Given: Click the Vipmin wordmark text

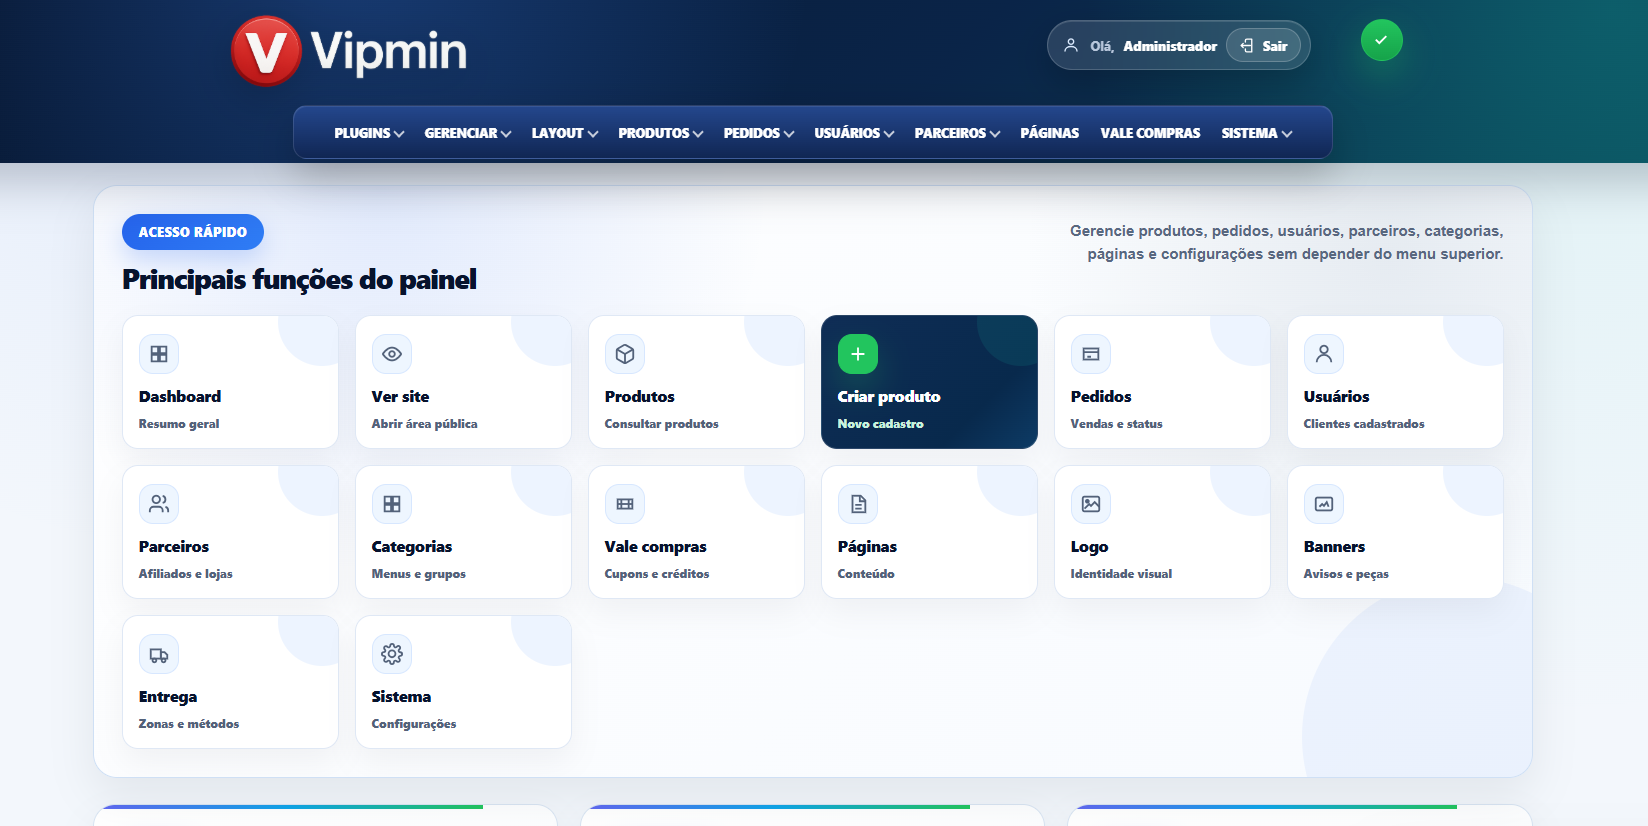Looking at the screenshot, I should 389,51.
